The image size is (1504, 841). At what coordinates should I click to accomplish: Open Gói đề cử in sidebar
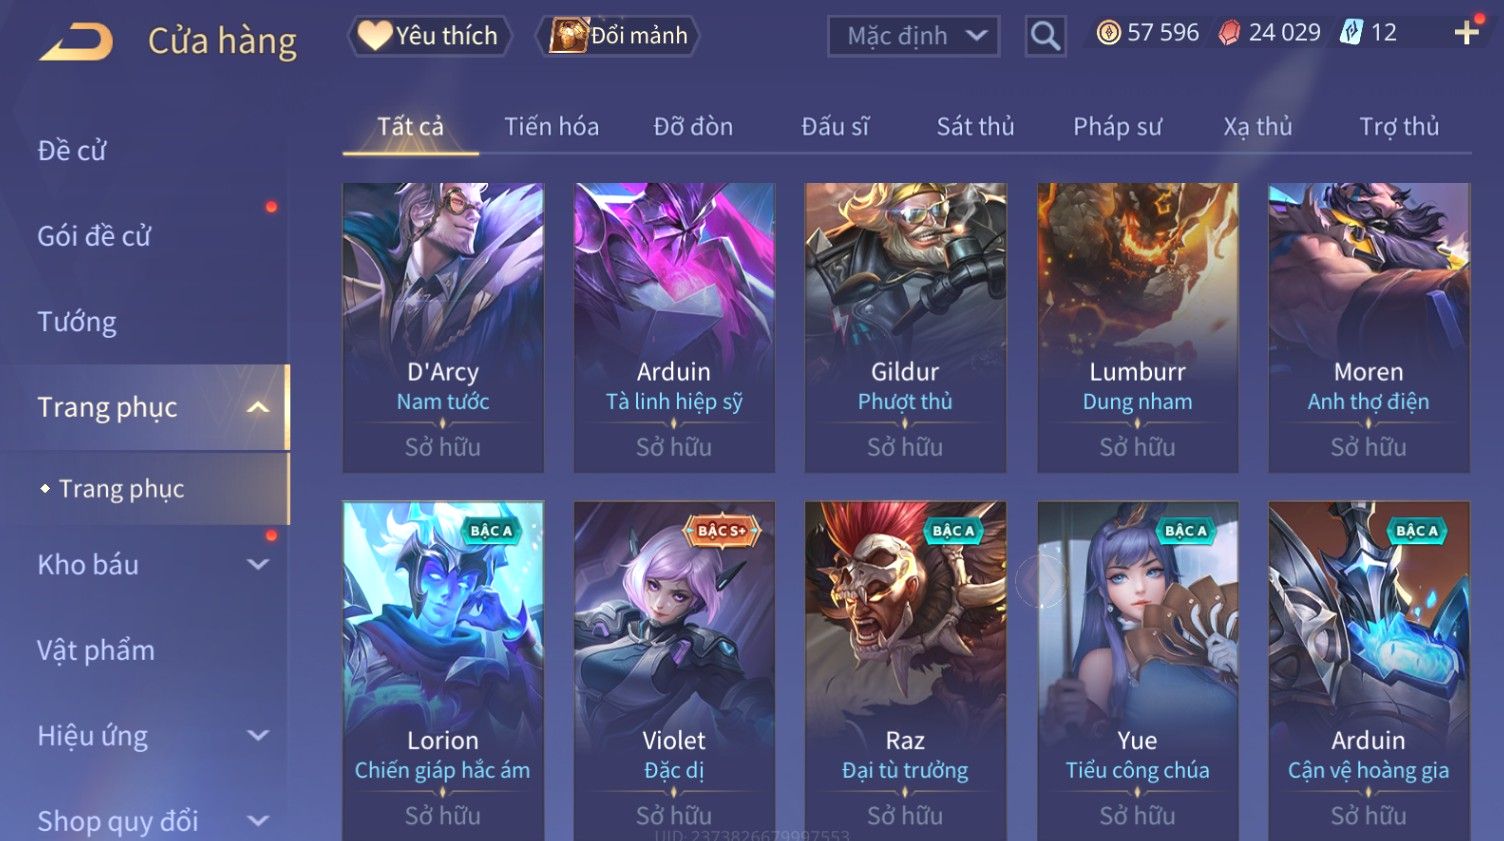(94, 236)
